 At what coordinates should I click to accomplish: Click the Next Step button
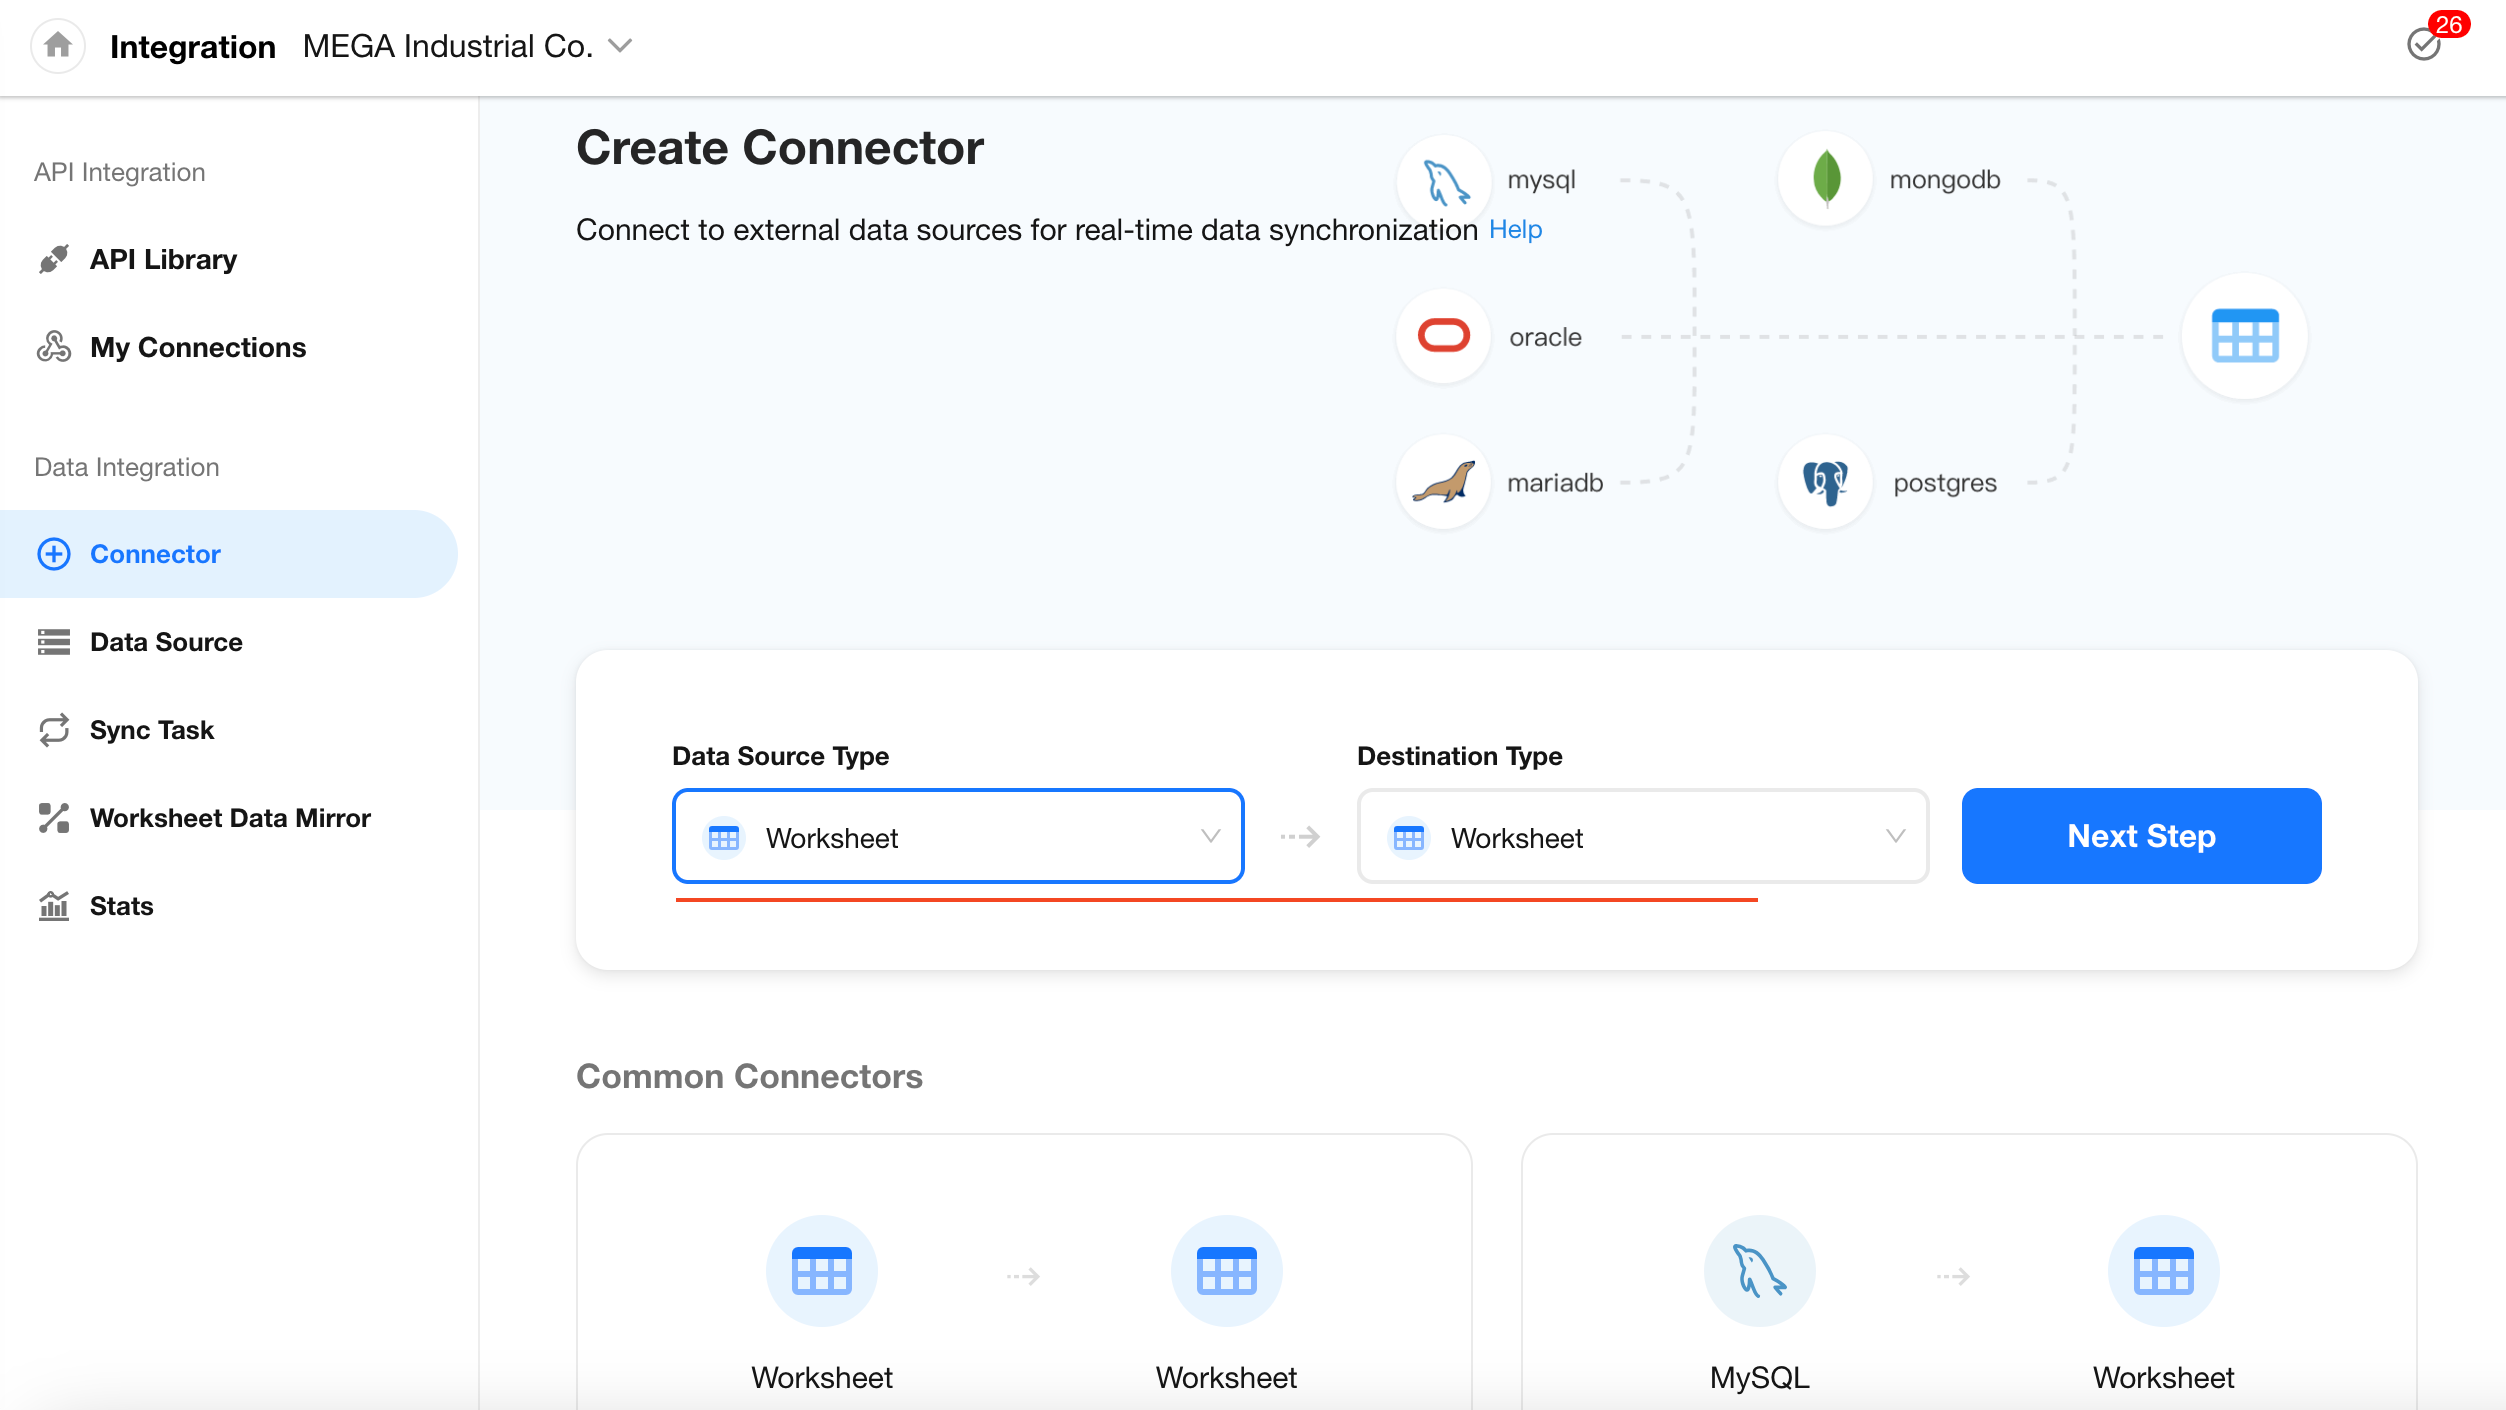click(2141, 836)
